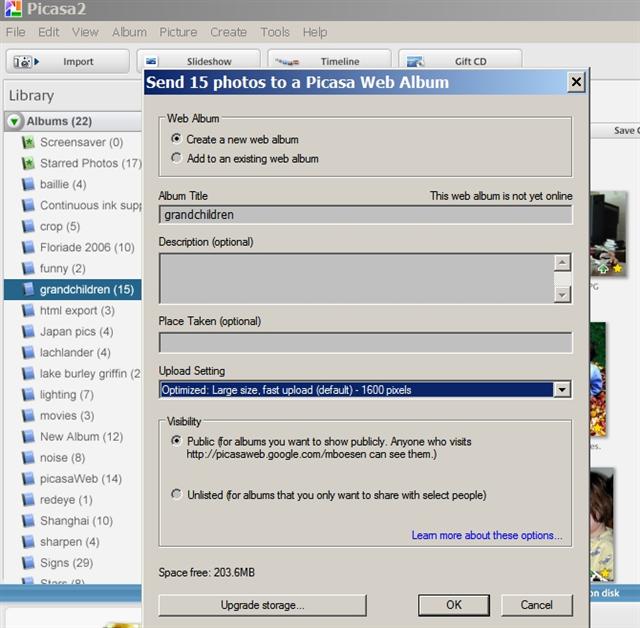Click the Shanghai album icon
The height and width of the screenshot is (628, 640).
(28, 521)
